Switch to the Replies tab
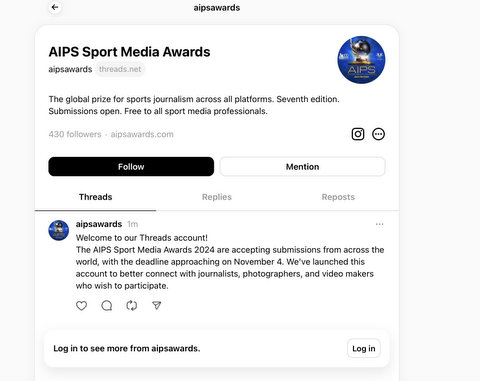The height and width of the screenshot is (381, 480). click(x=217, y=197)
